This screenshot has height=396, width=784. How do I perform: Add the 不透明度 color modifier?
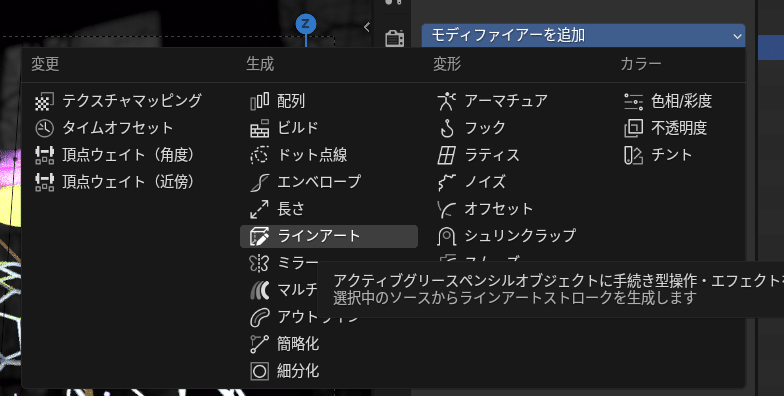(x=680, y=128)
